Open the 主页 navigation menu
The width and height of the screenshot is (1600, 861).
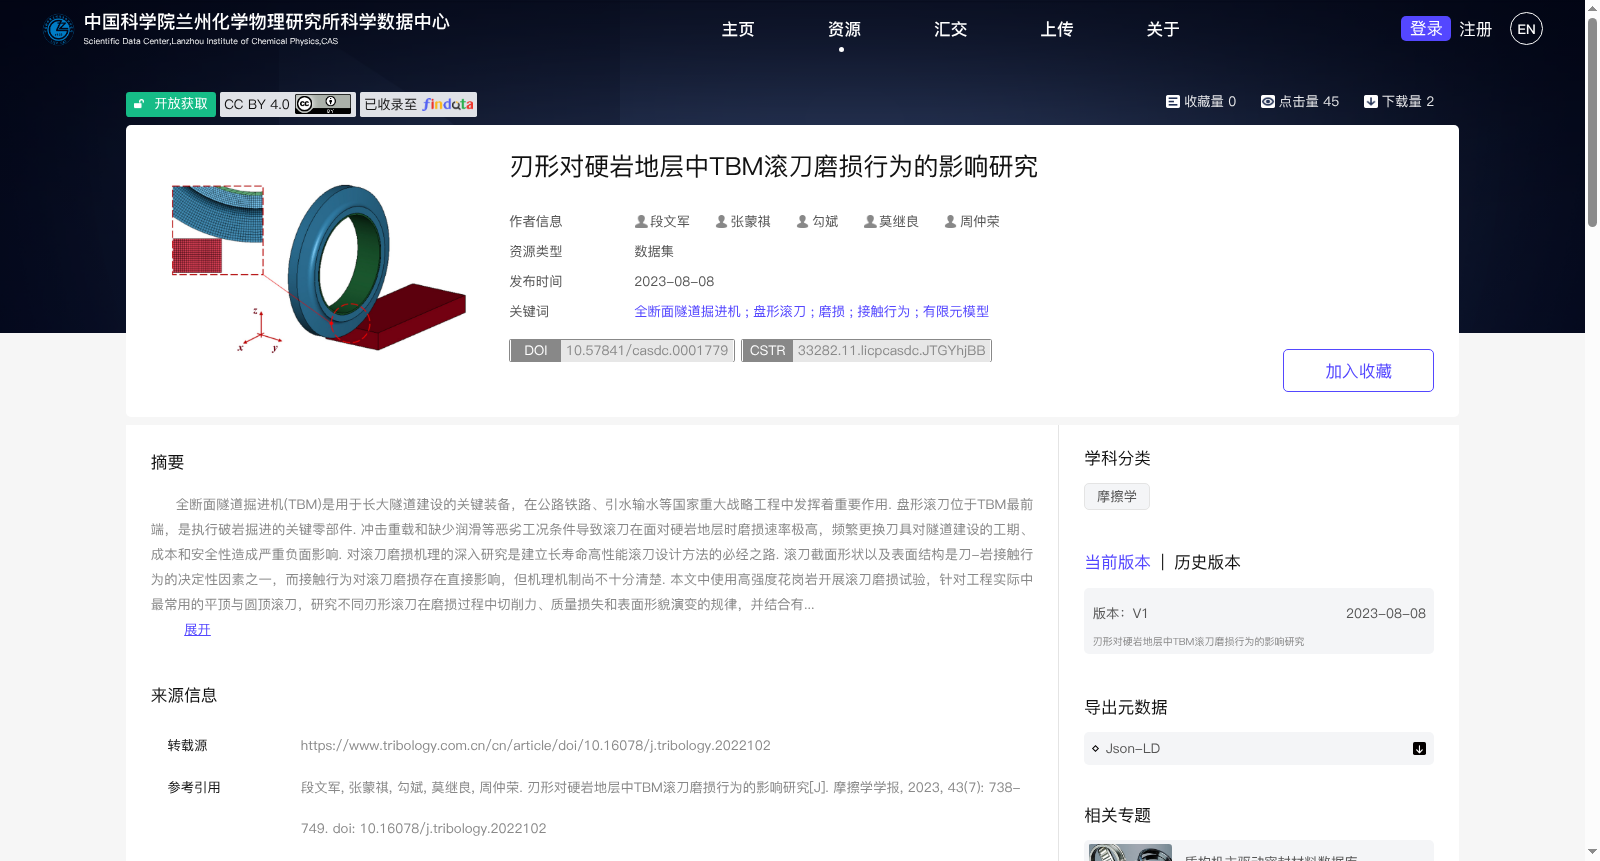[738, 29]
